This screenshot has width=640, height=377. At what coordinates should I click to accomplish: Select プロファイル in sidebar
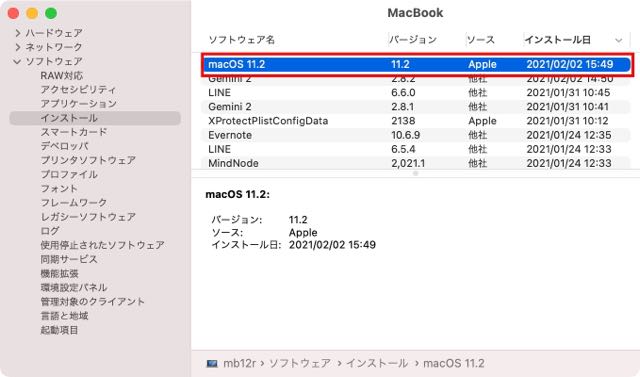tap(69, 174)
